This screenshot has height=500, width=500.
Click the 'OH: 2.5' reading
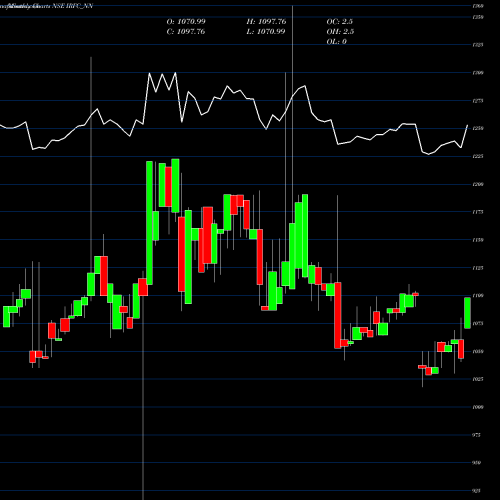point(340,32)
